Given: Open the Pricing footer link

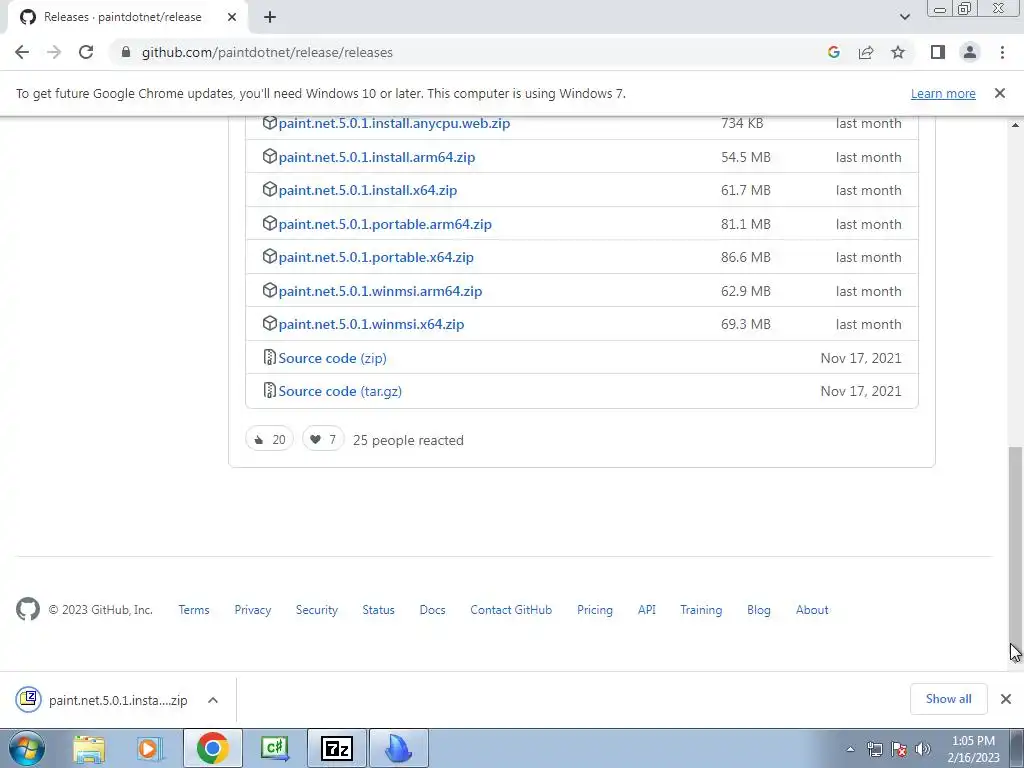Looking at the screenshot, I should coord(595,610).
